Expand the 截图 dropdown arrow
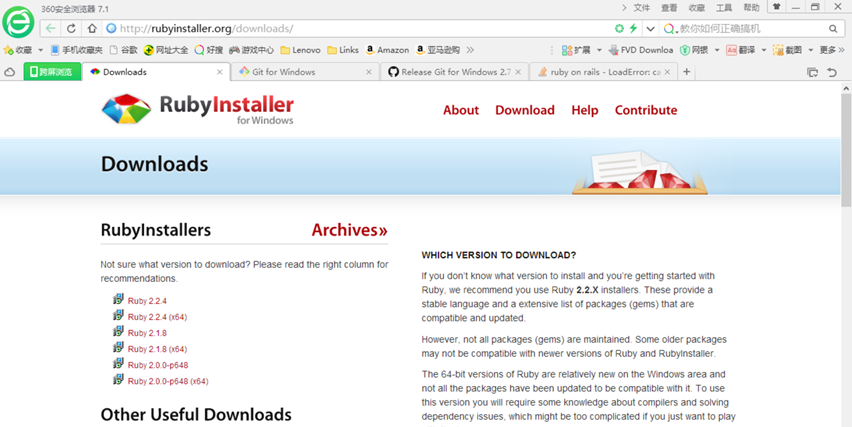 pyautogui.click(x=810, y=50)
